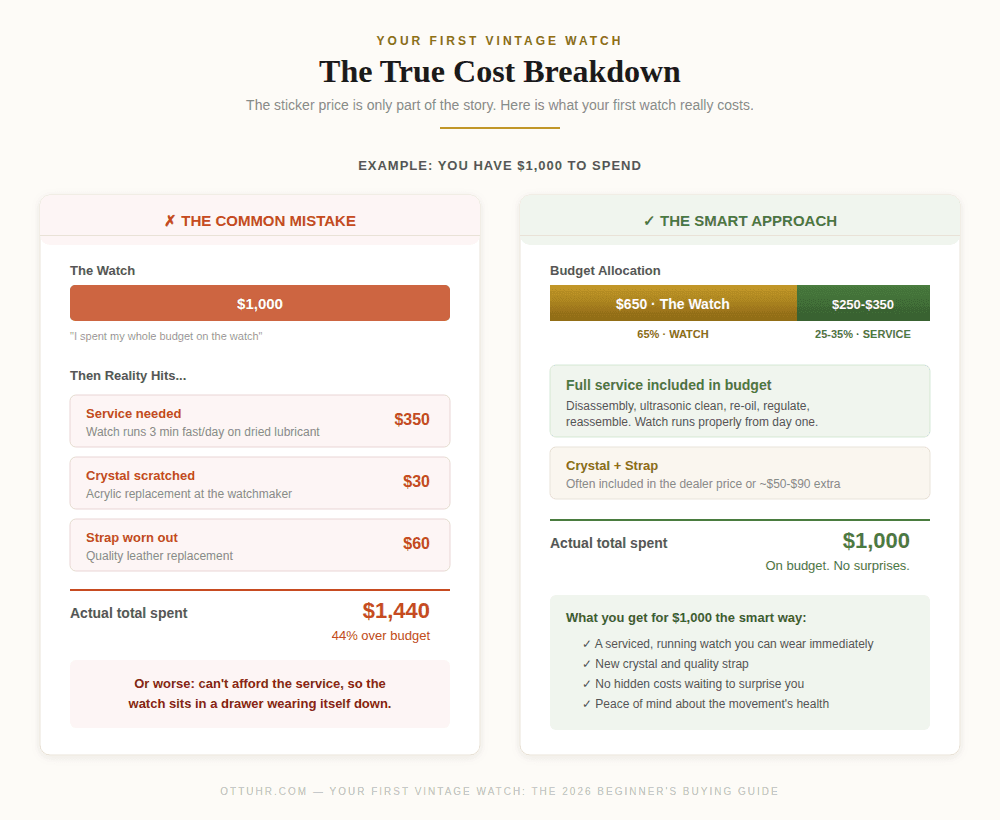Click the 'Crystal + Strap' info card
1000x820 pixels.
740,473
